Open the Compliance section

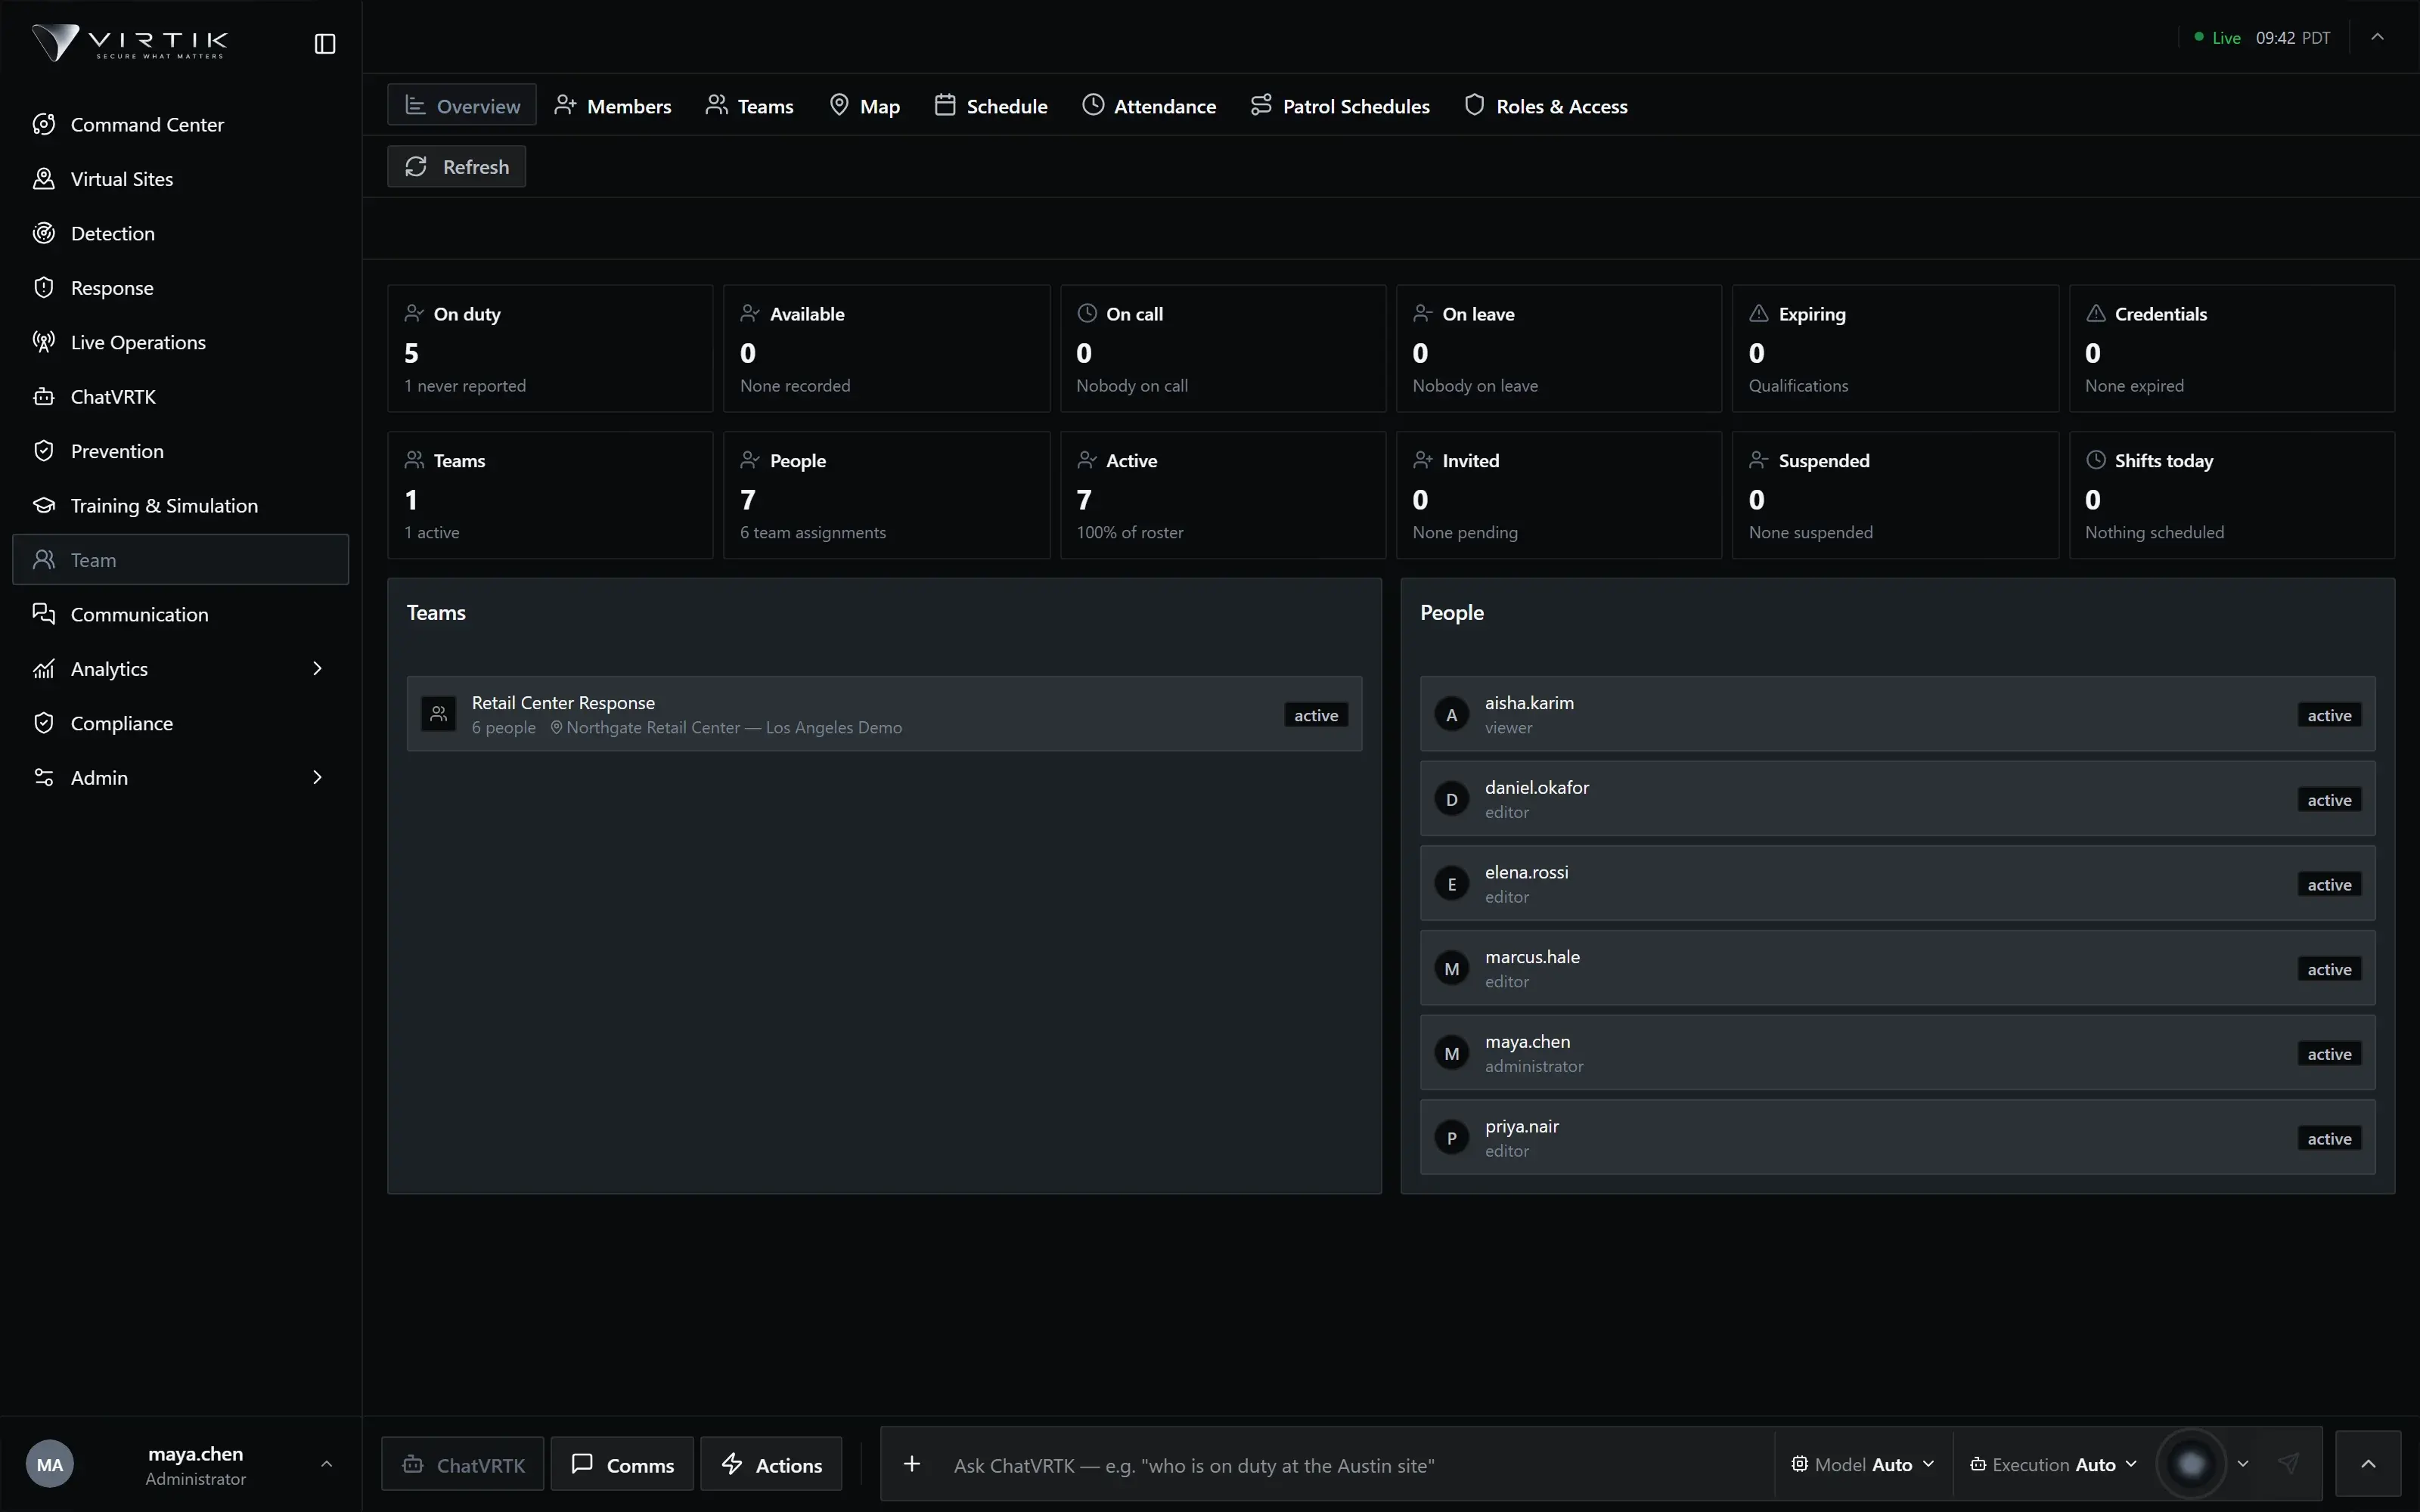click(180, 723)
